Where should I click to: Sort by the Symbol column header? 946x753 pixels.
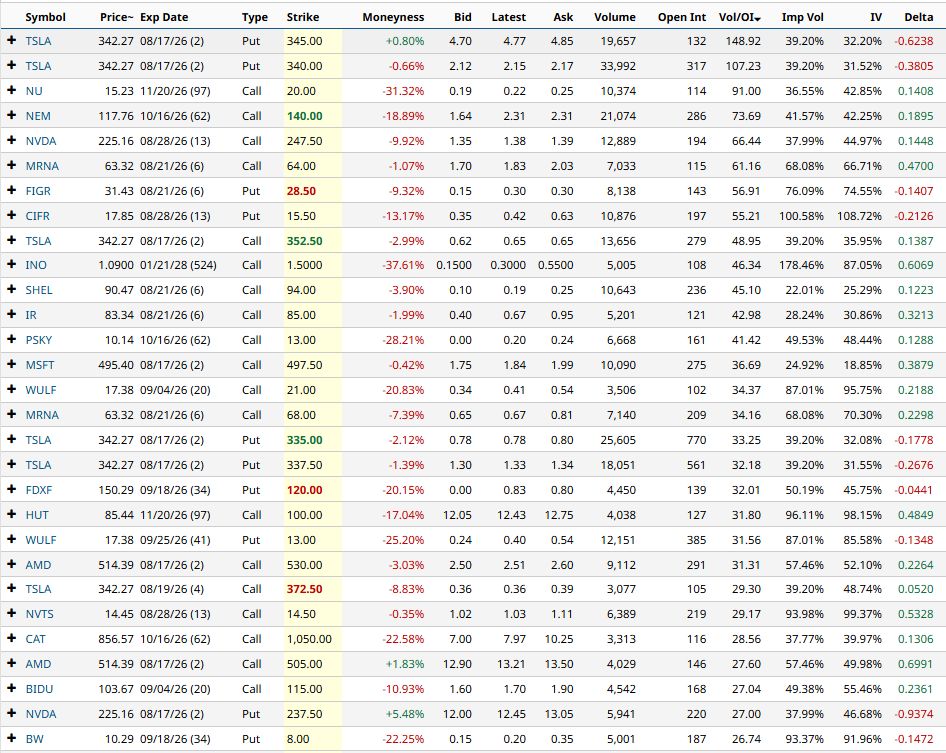tap(45, 17)
